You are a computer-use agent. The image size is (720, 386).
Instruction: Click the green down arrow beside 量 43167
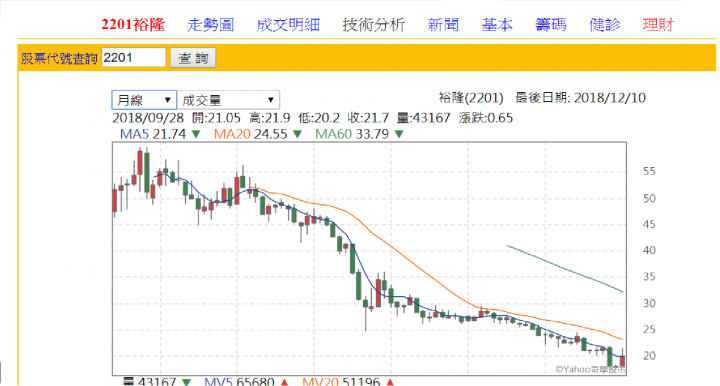pyautogui.click(x=186, y=382)
